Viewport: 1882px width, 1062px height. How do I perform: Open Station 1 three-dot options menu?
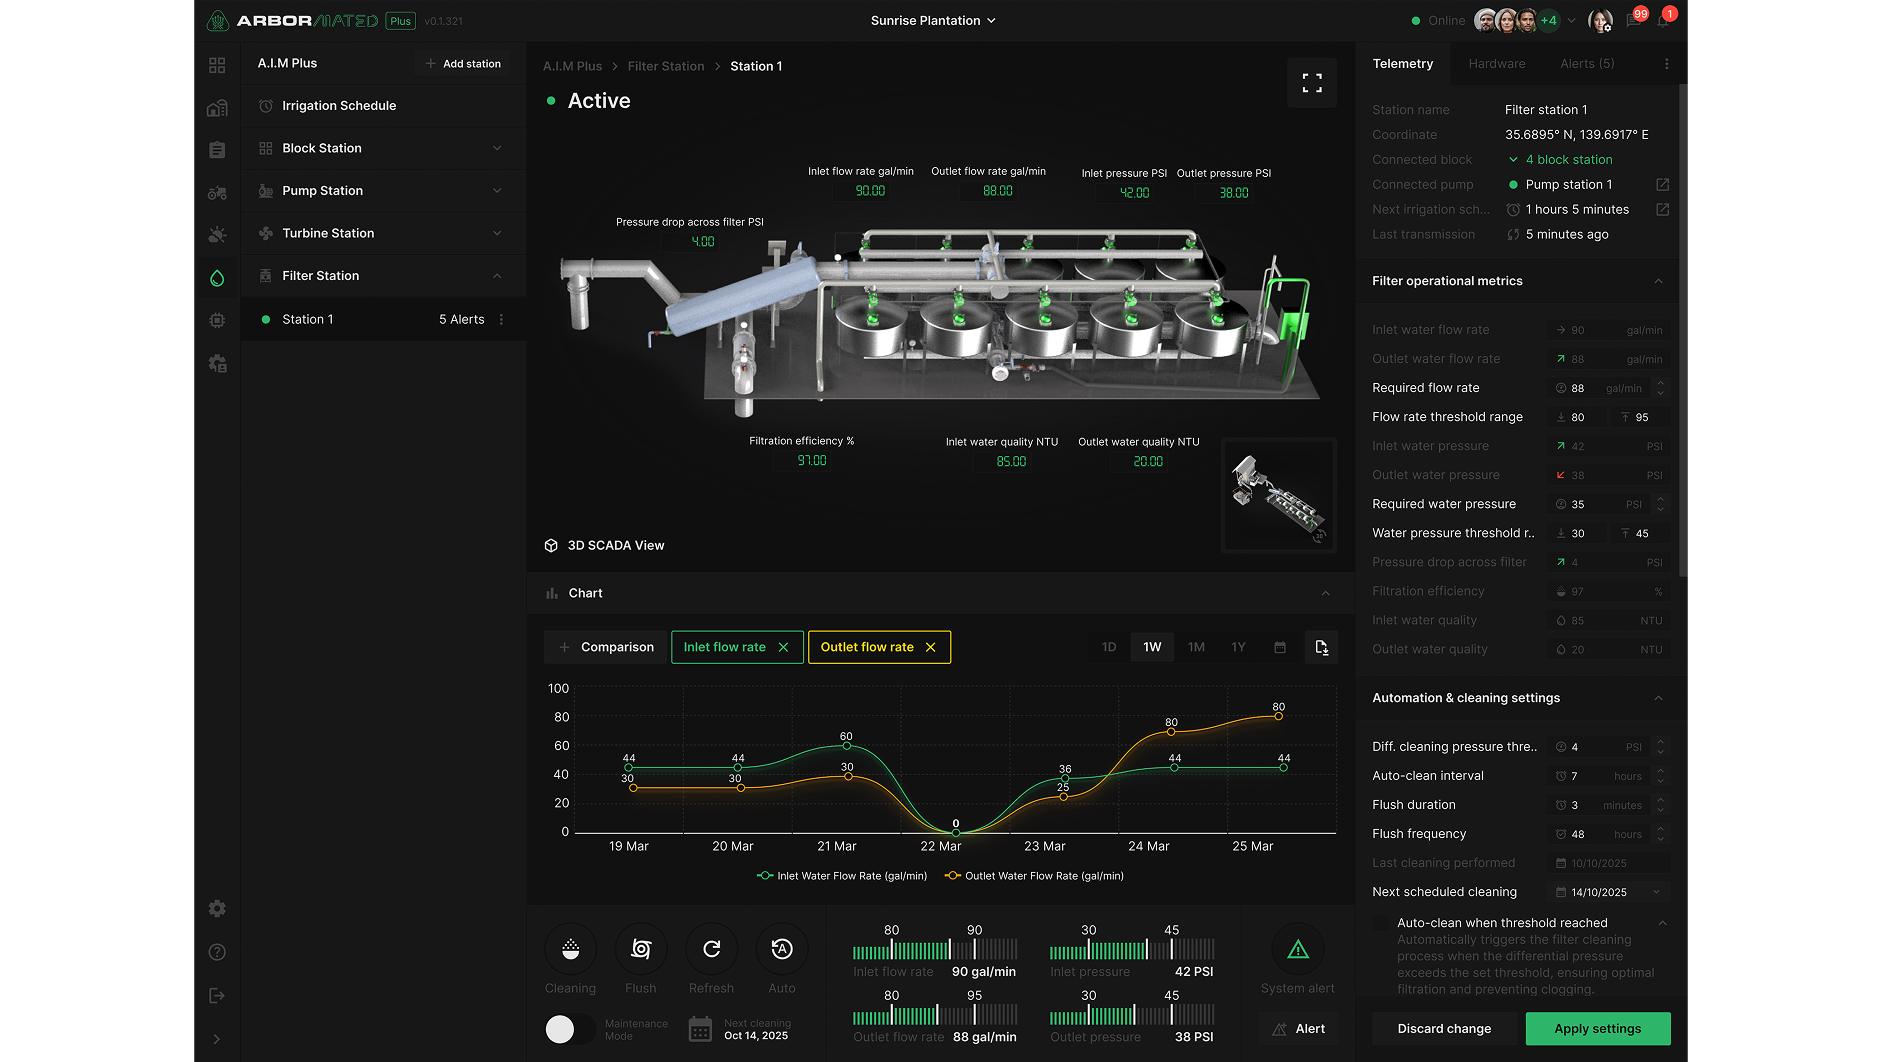(x=502, y=320)
